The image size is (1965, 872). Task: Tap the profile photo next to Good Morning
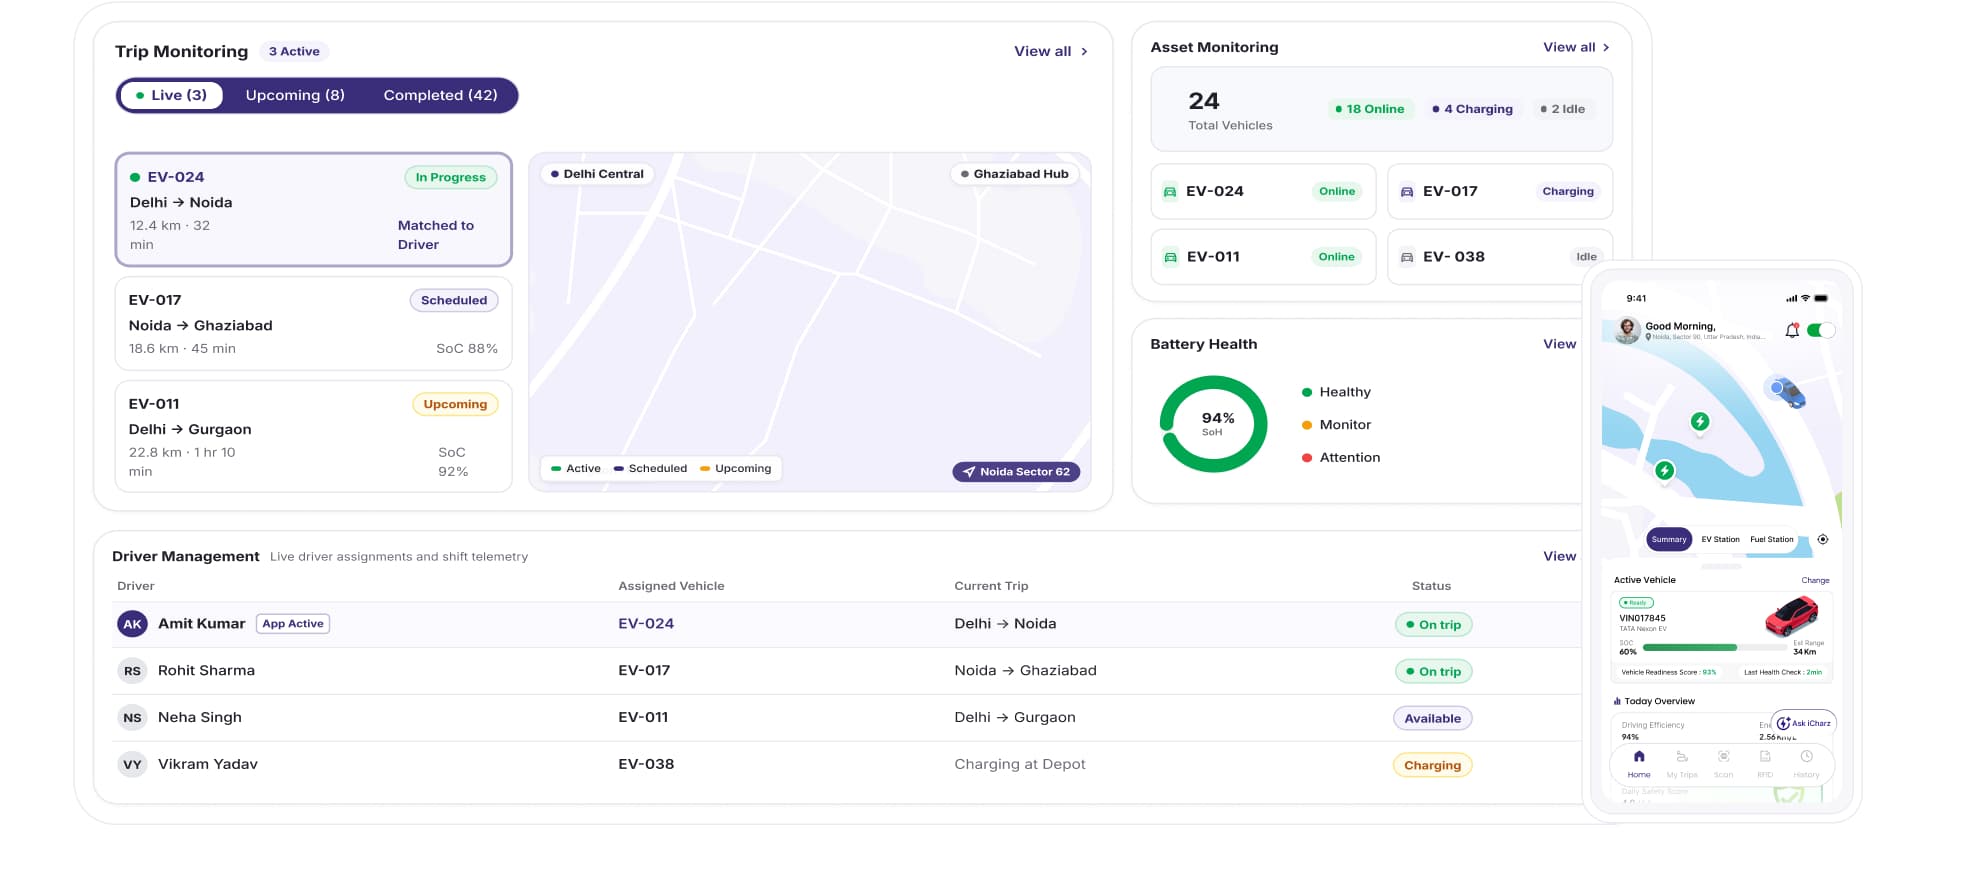click(1628, 330)
